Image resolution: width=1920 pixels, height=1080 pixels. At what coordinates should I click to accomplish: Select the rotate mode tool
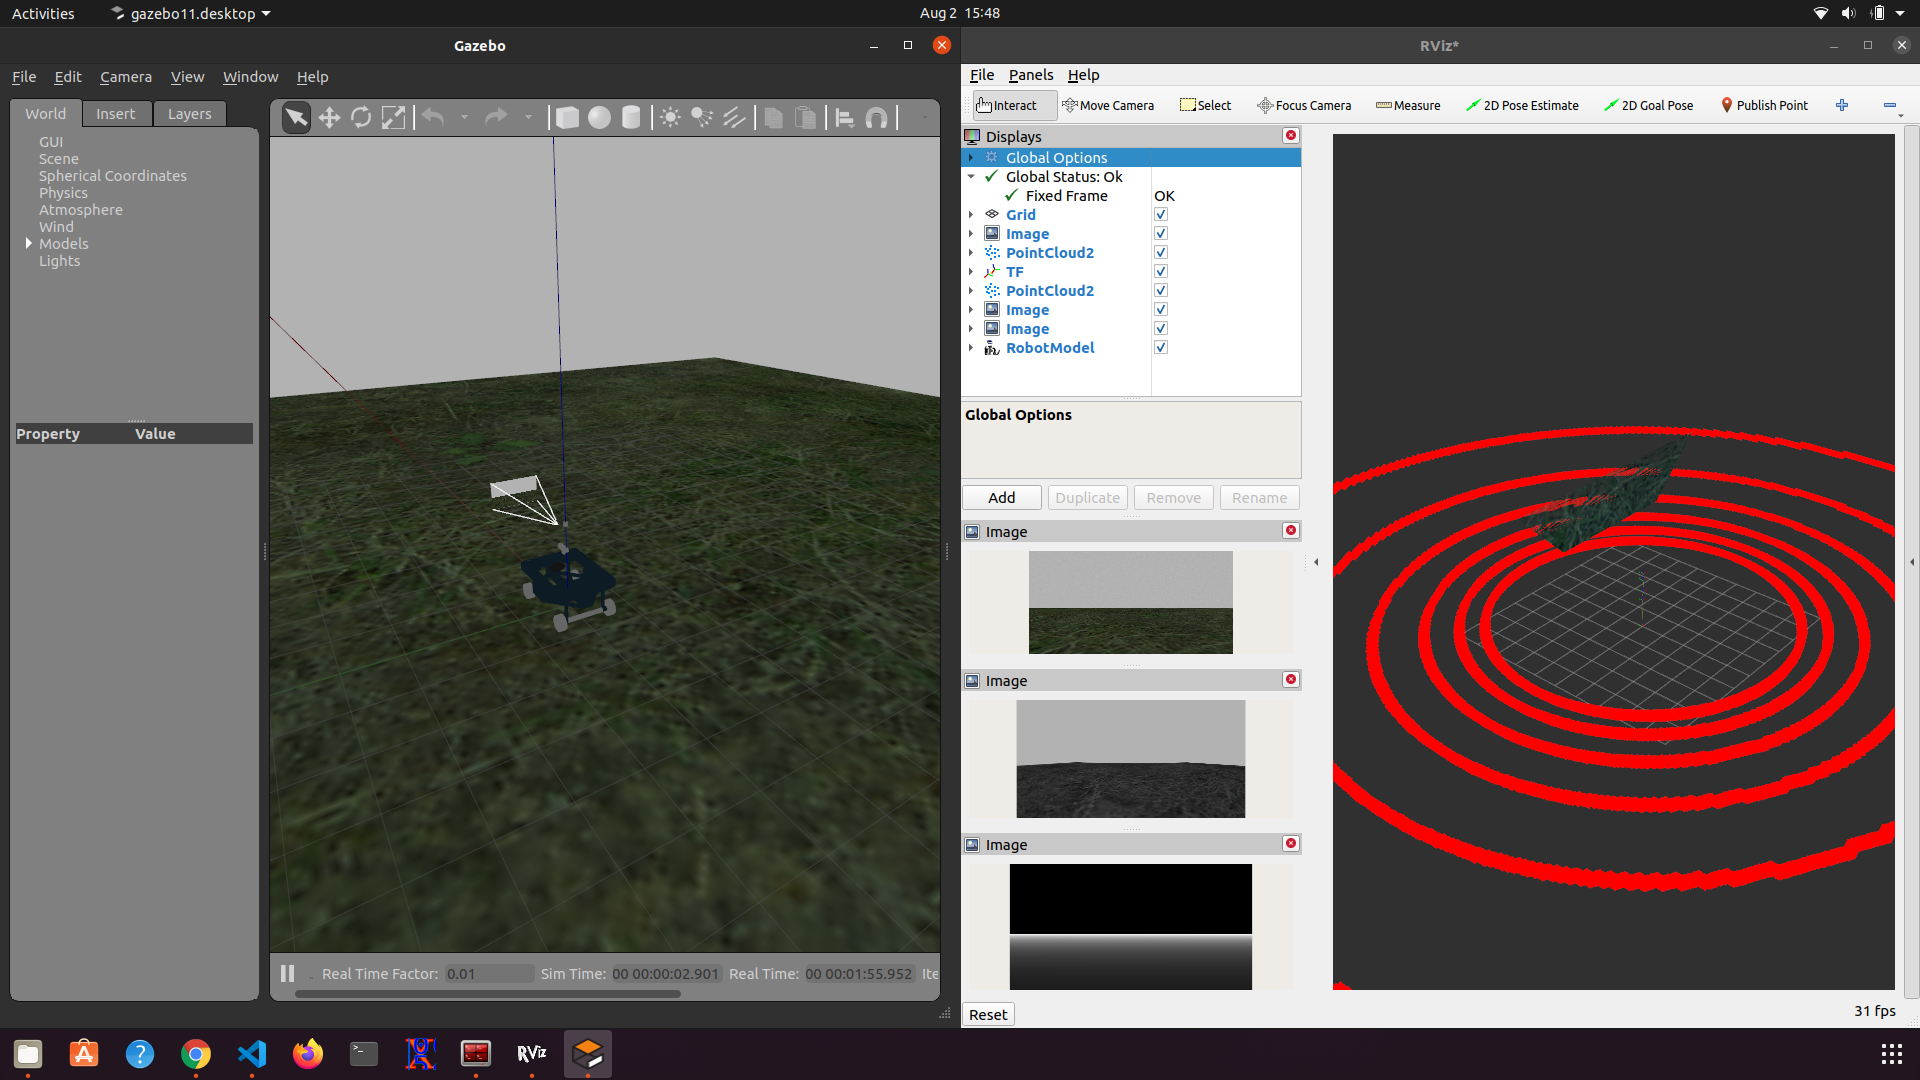pyautogui.click(x=361, y=118)
